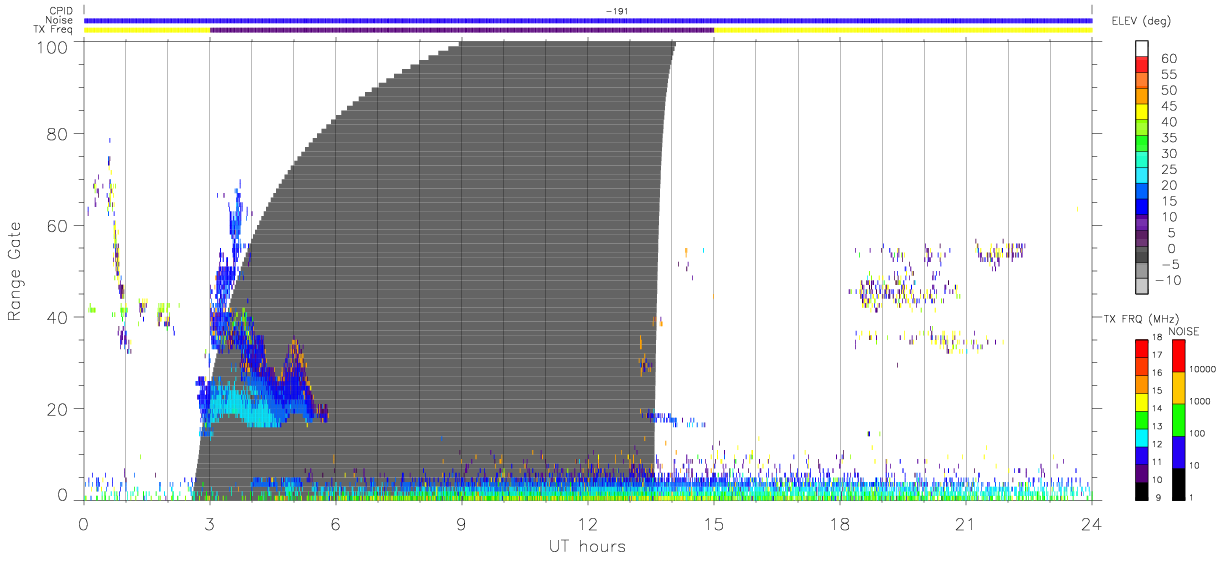This screenshot has width=1228, height=567.
Task: Pick the red top NOISE legend segment
Action: coord(1179,355)
